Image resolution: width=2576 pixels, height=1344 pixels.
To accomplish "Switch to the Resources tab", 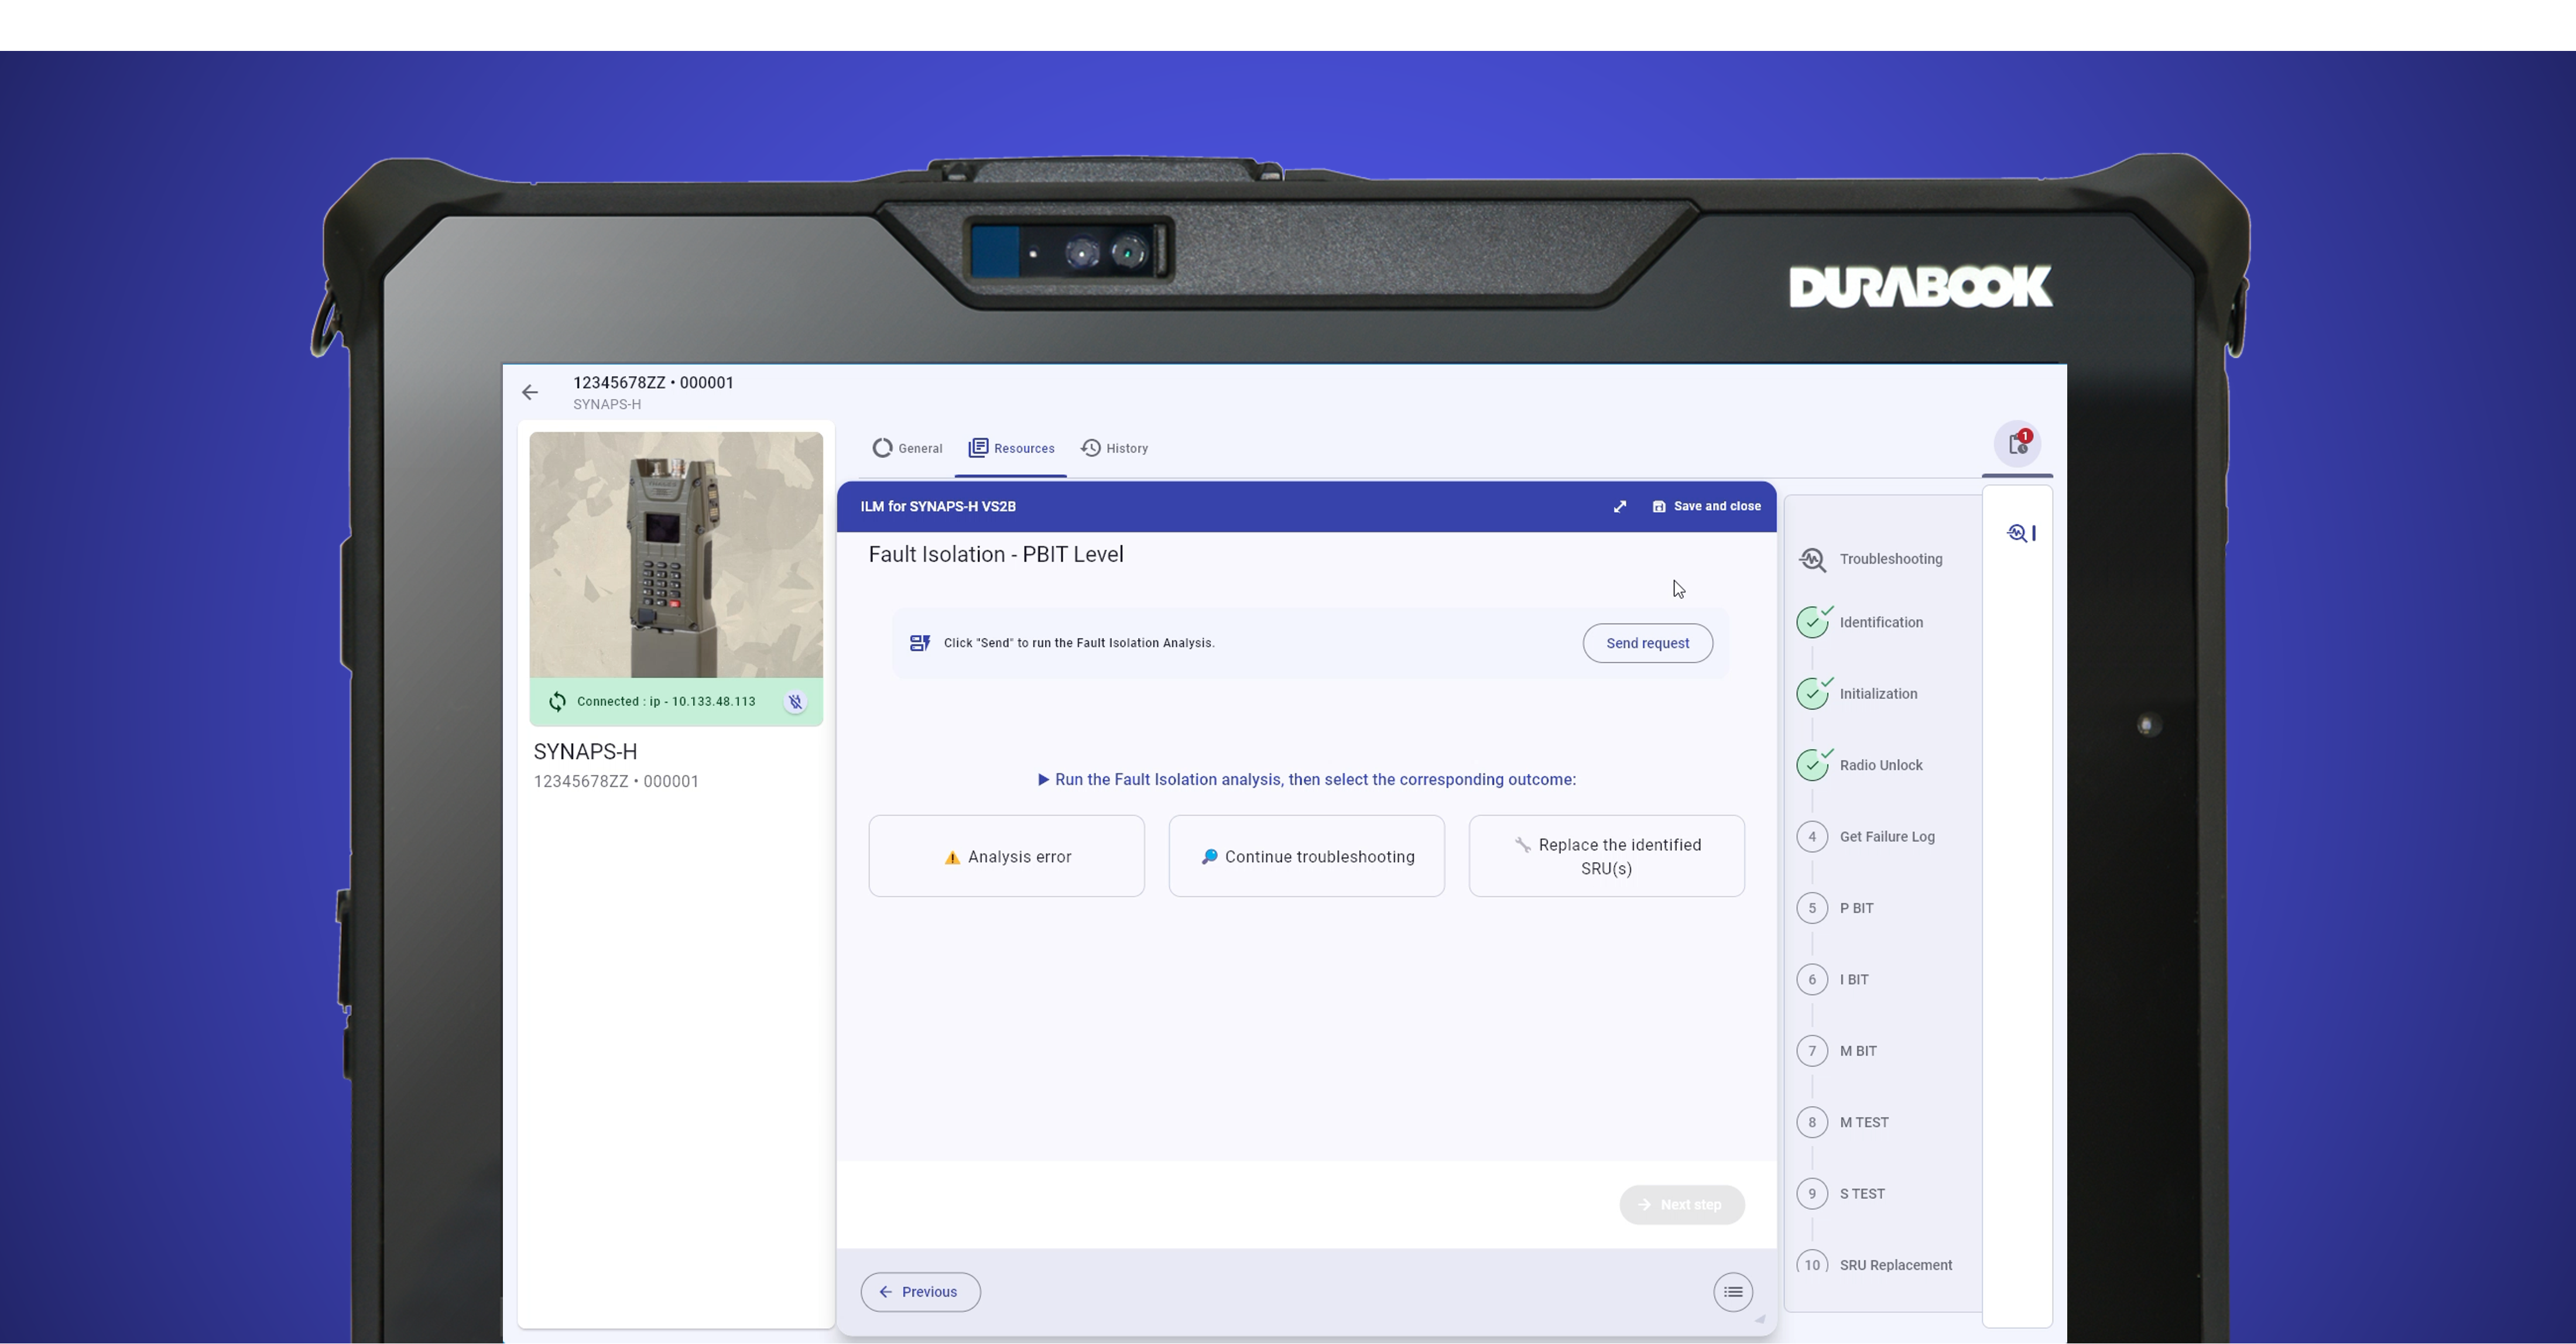I will click(1011, 448).
